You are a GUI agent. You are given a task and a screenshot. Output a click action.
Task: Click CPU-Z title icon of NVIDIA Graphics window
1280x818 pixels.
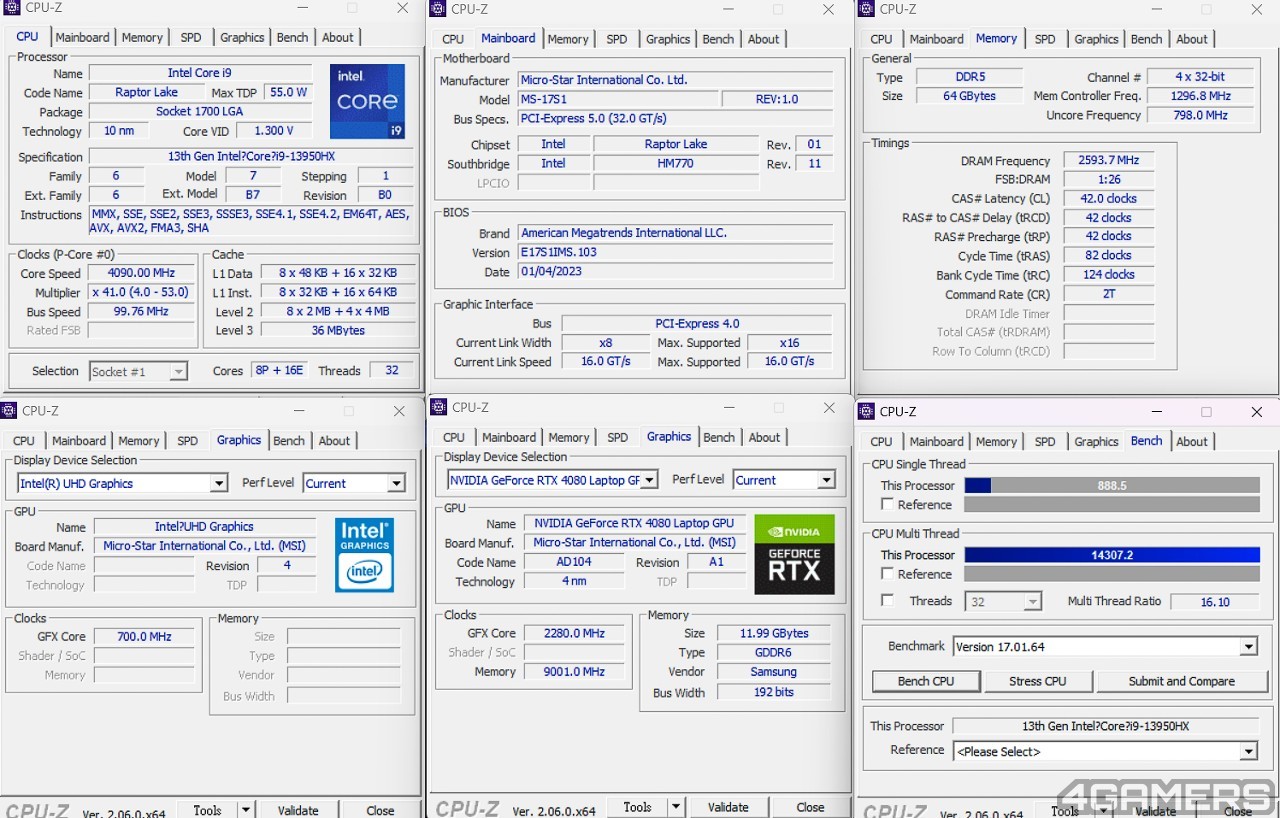pyautogui.click(x=439, y=407)
